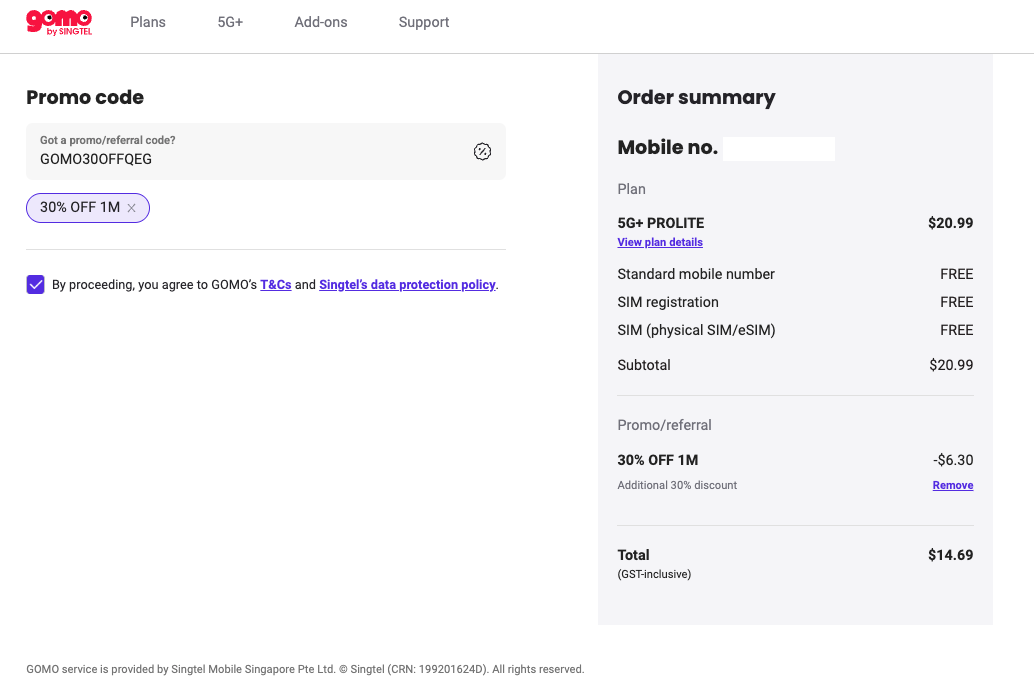Click the GOMO by Singtel logo

pyautogui.click(x=58, y=22)
